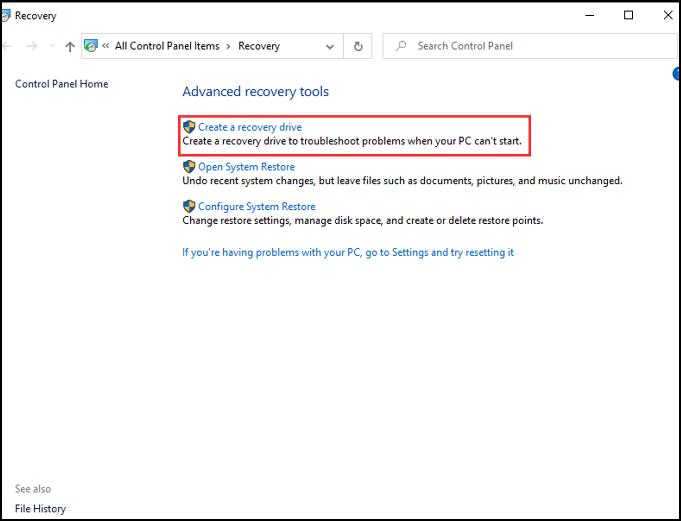Go to Control Panel Home
Screen dimensions: 681x521
62,84
